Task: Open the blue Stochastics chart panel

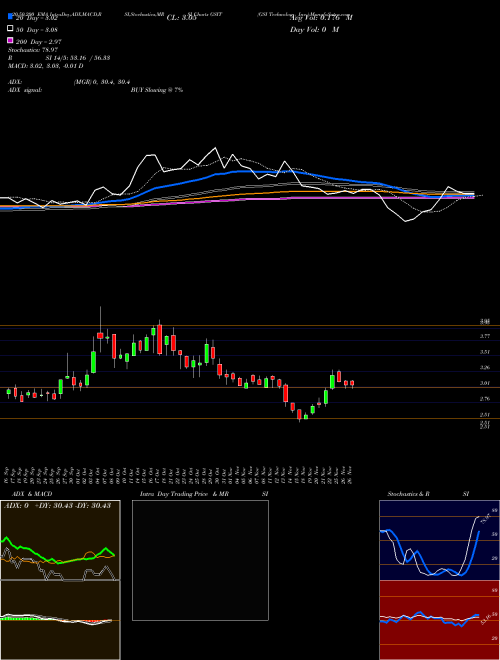Action: [439, 540]
